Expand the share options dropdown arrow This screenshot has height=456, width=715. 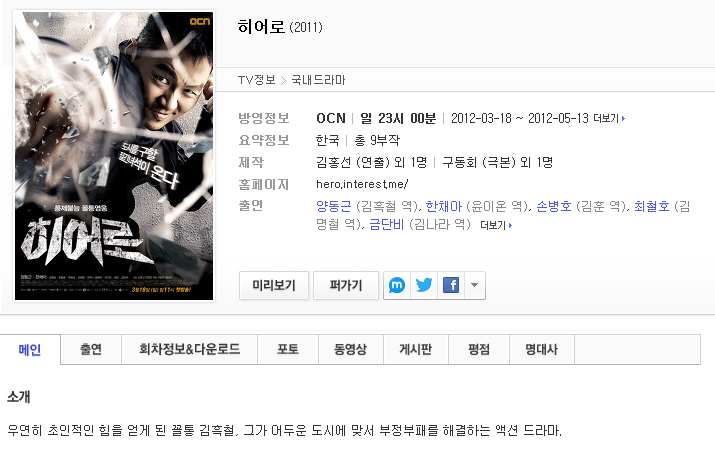[x=475, y=285]
